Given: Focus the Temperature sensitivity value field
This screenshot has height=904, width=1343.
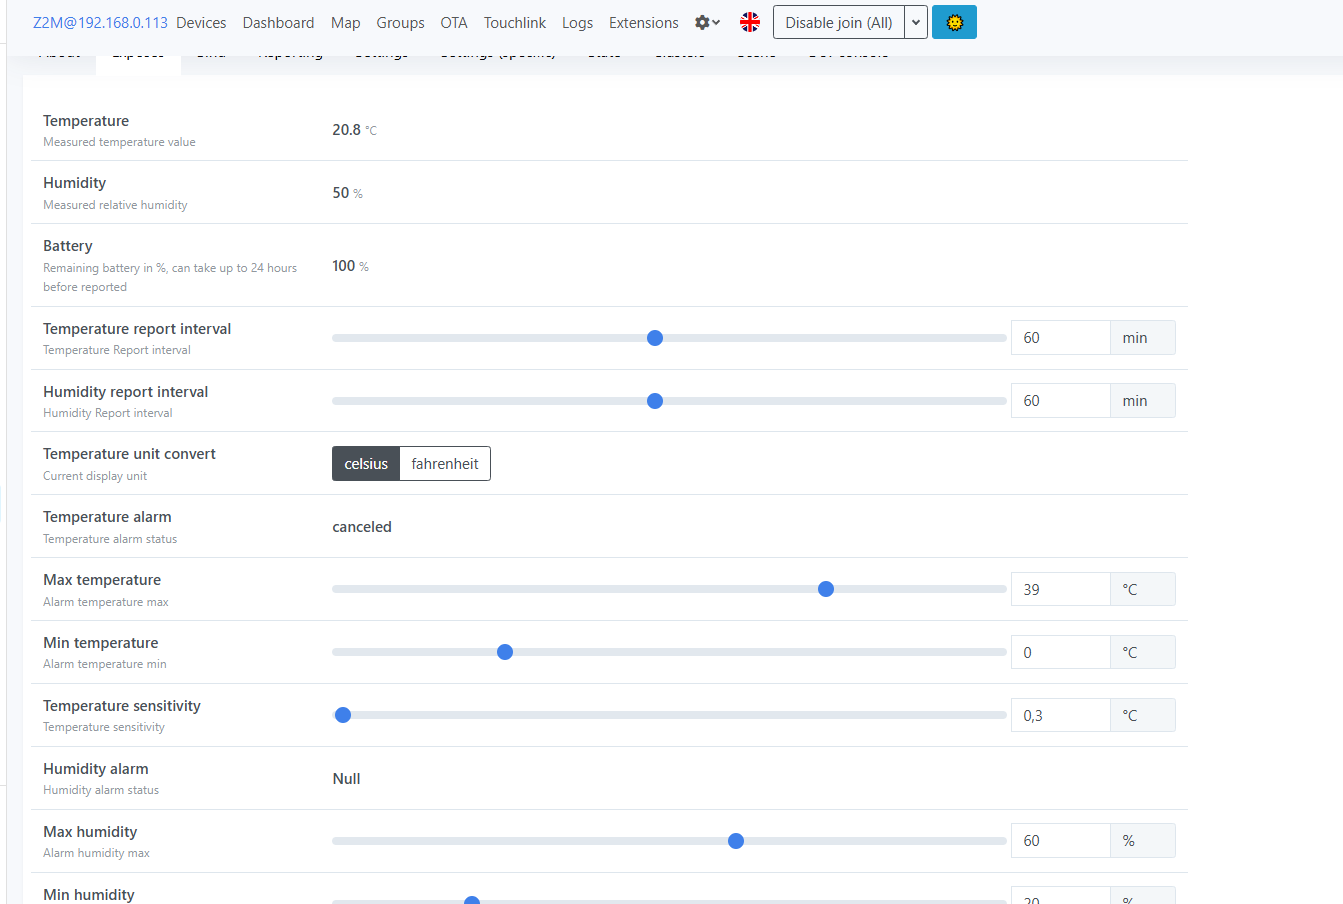Looking at the screenshot, I should 1060,715.
